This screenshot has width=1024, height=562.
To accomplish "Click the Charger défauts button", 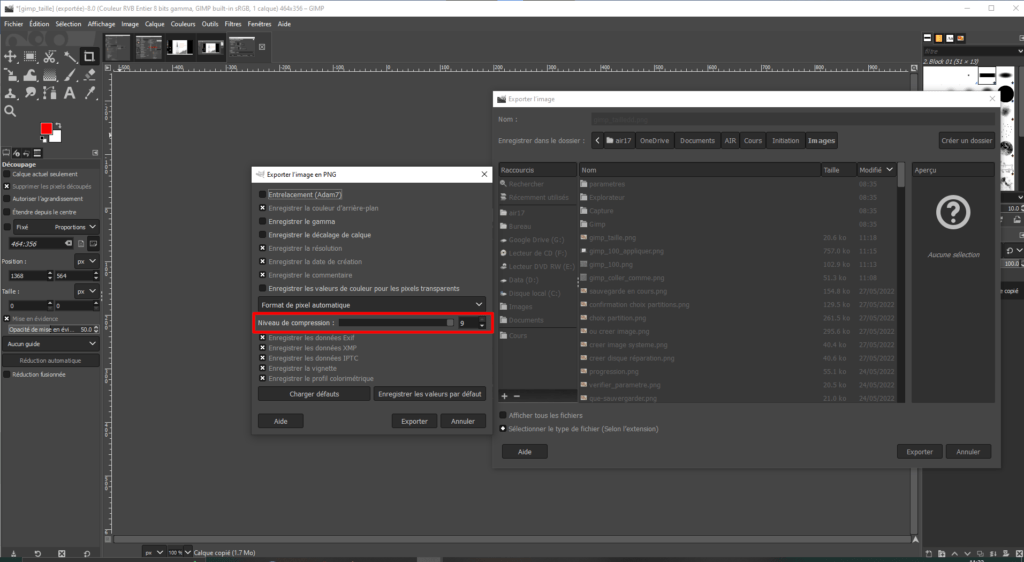I will (x=314, y=394).
